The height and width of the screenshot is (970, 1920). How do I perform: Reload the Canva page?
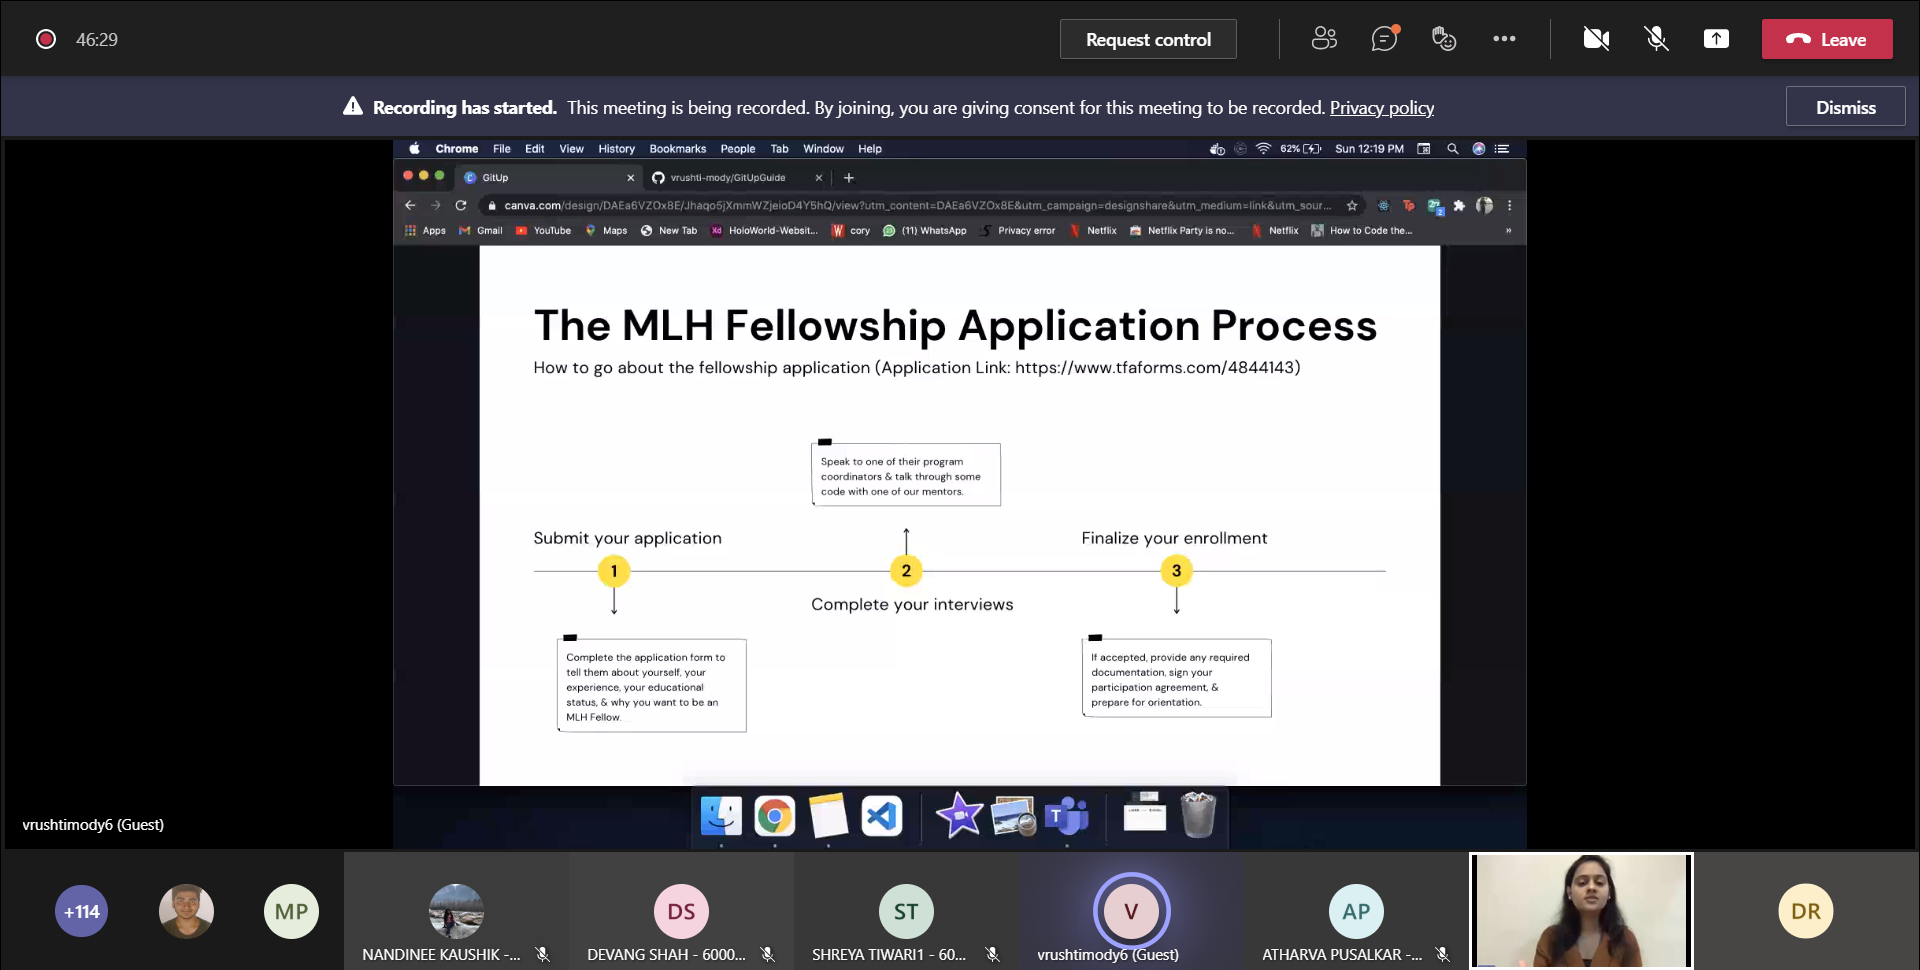point(461,205)
